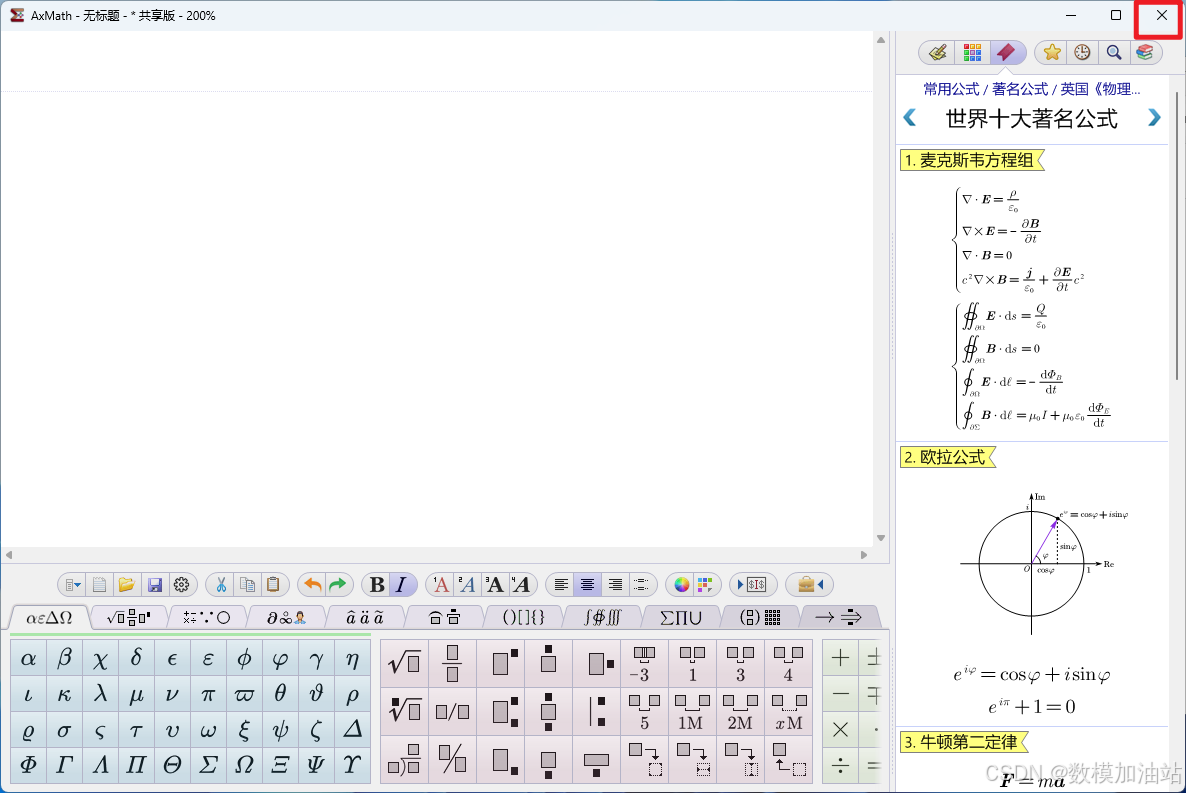Switch to Greek letters αεΔΩ tab
Screen dimensions: 1186x793
pyautogui.click(x=49, y=617)
